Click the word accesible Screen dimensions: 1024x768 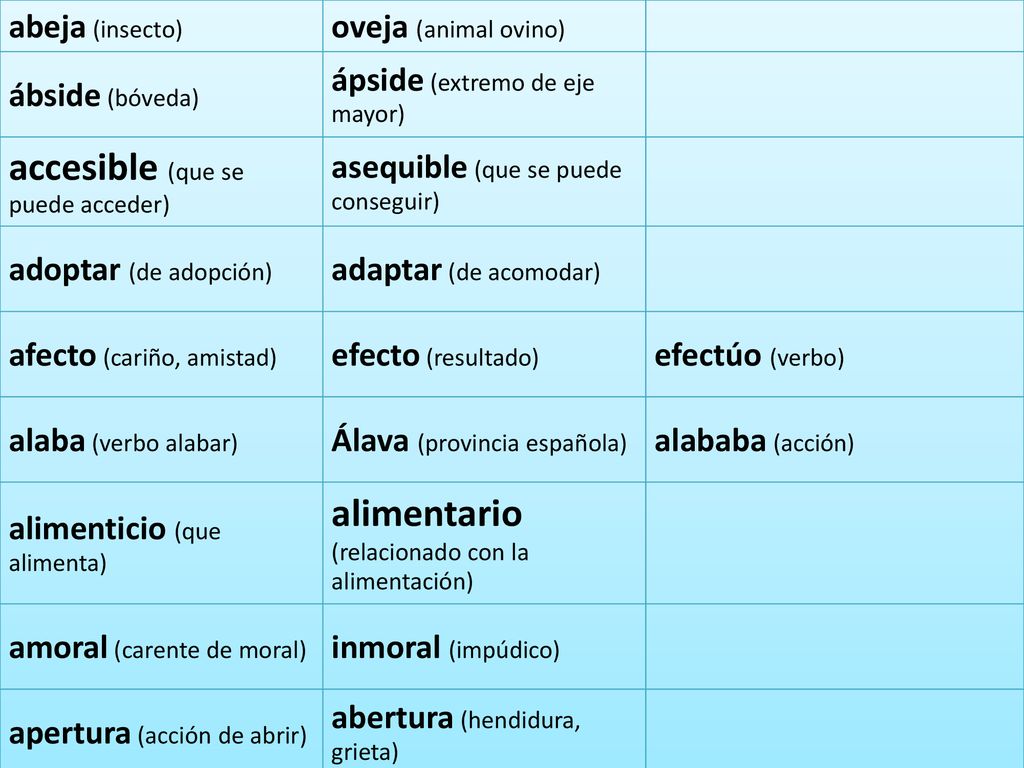point(83,168)
